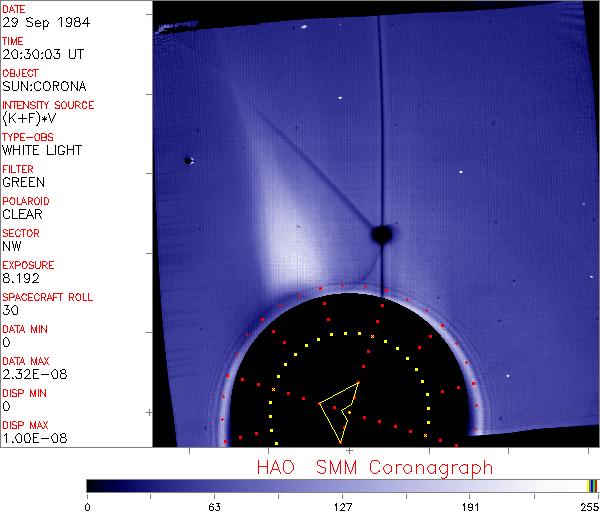Click the "DATA MIN" label
The width and height of the screenshot is (600, 512).
click(25, 329)
